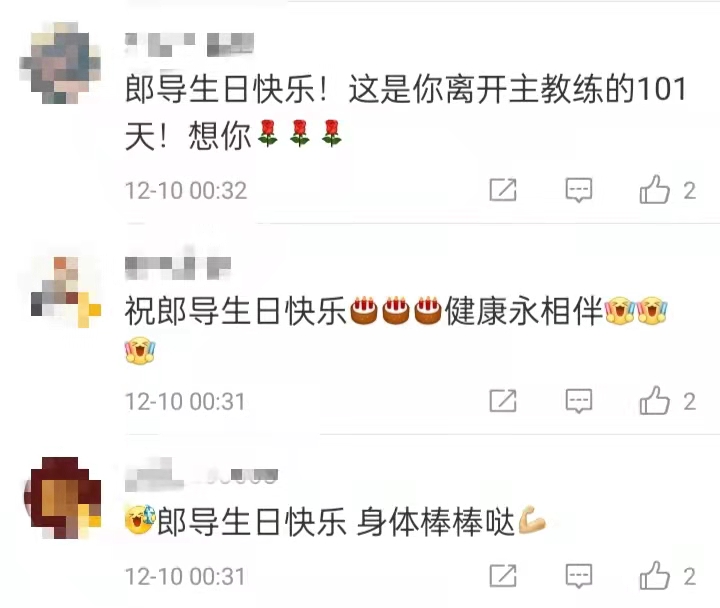Reply to the 健康永相伴 comment
Image resolution: width=720 pixels, height=608 pixels.
pos(579,401)
